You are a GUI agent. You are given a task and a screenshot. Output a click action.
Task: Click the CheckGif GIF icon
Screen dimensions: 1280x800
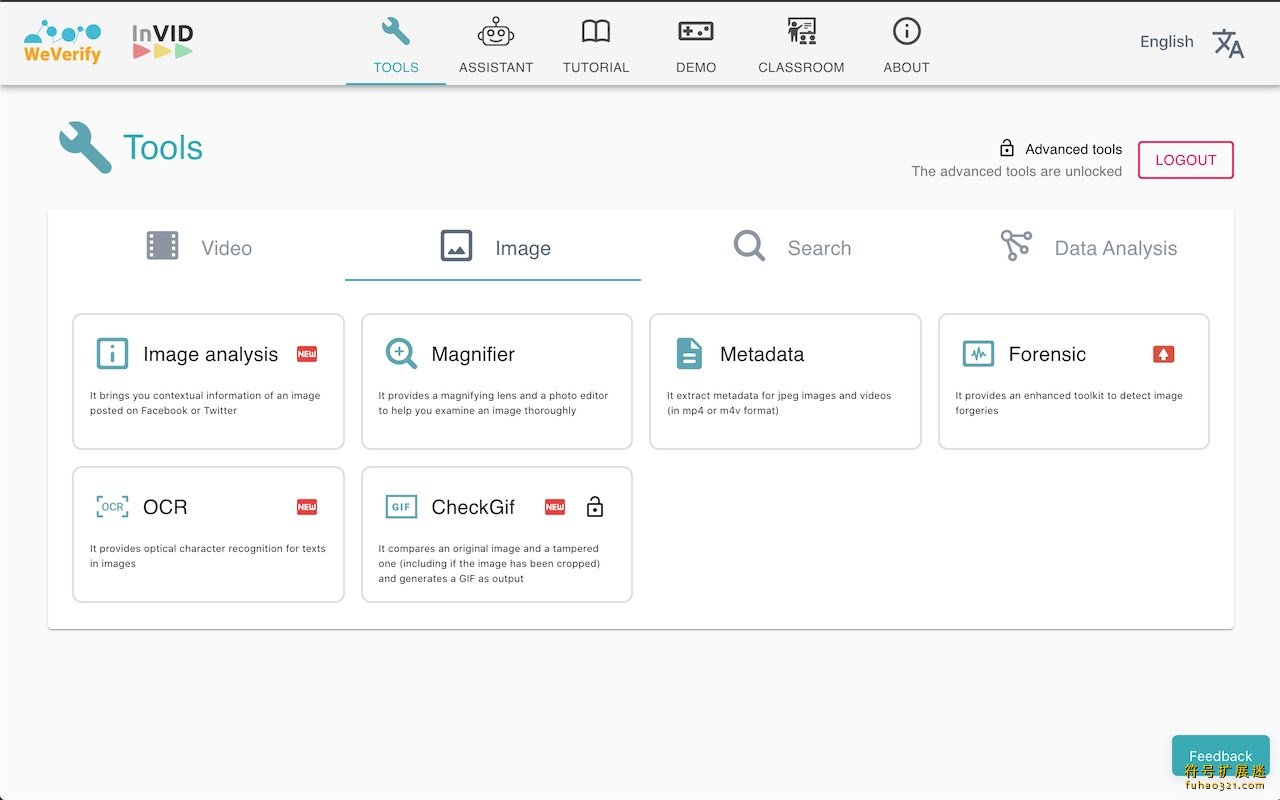point(401,507)
